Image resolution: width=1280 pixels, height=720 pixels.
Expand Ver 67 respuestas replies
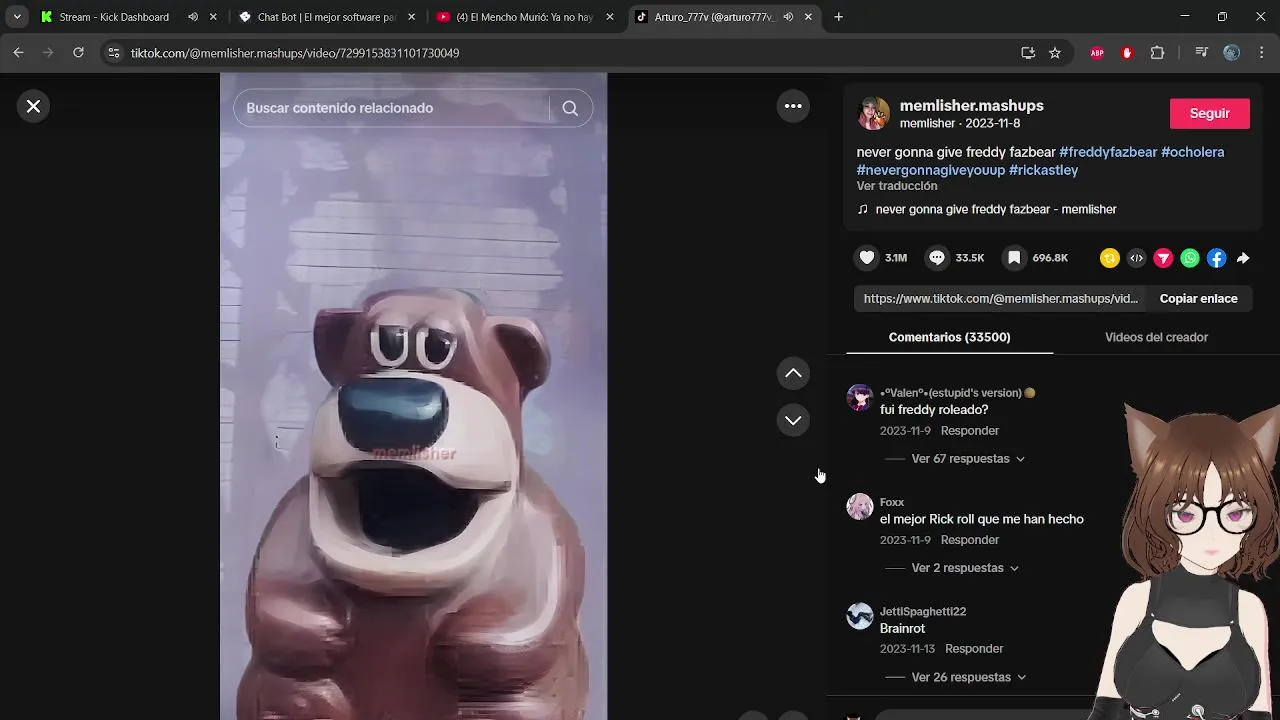(x=968, y=458)
